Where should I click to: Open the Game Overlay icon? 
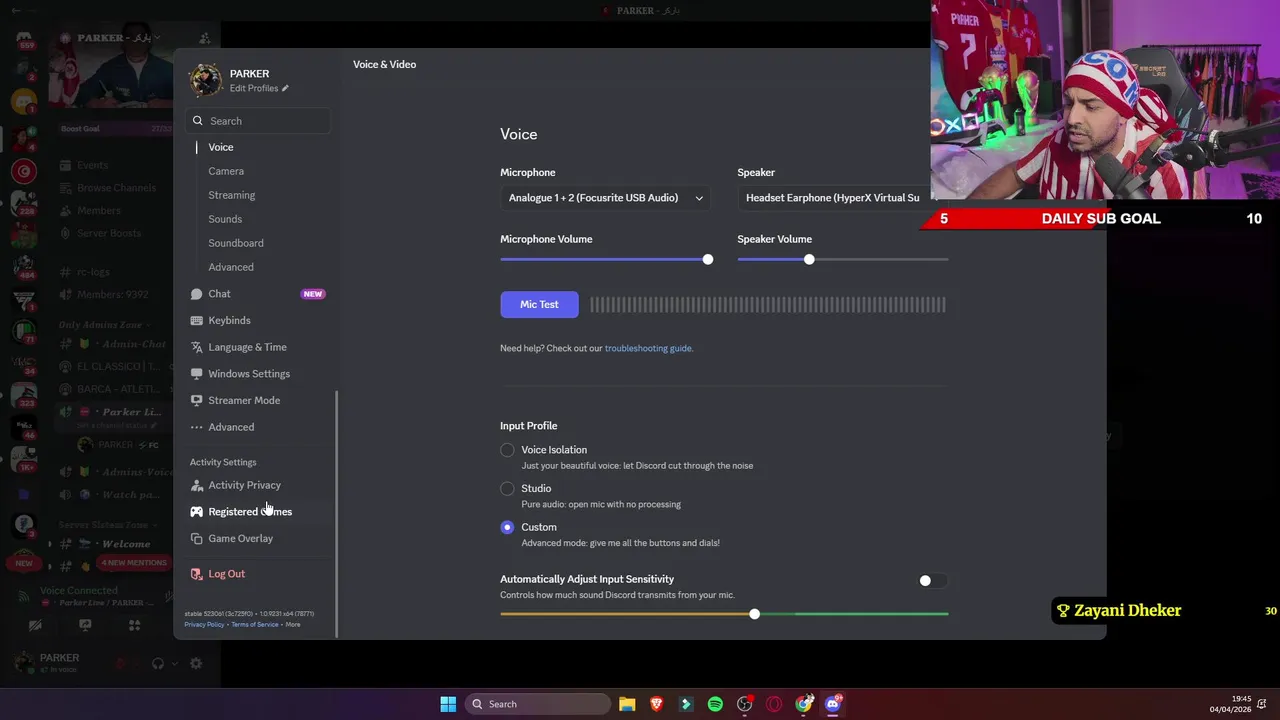(197, 538)
